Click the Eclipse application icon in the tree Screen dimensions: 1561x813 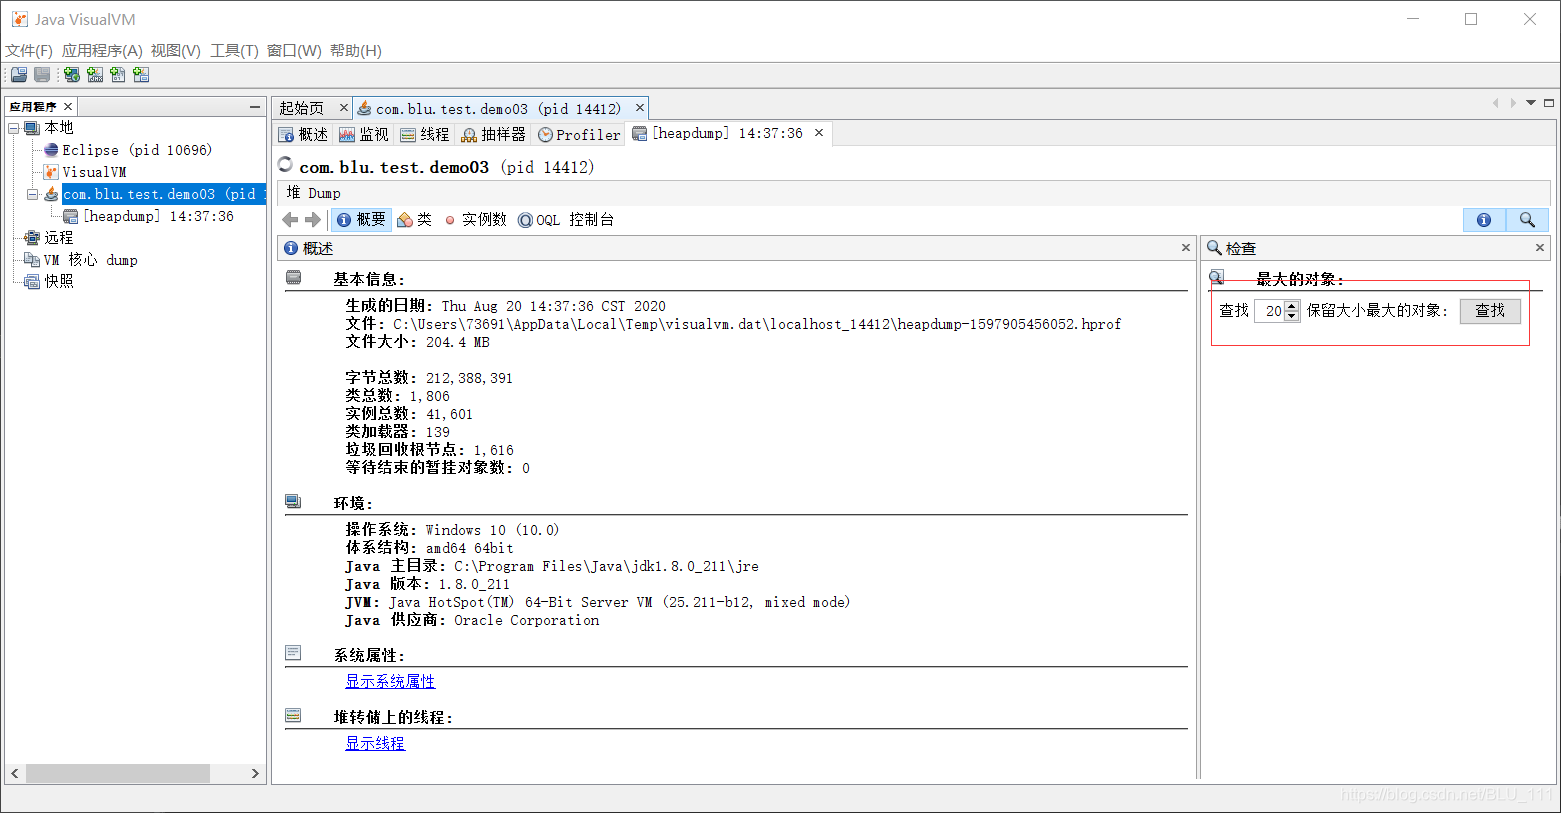click(51, 150)
